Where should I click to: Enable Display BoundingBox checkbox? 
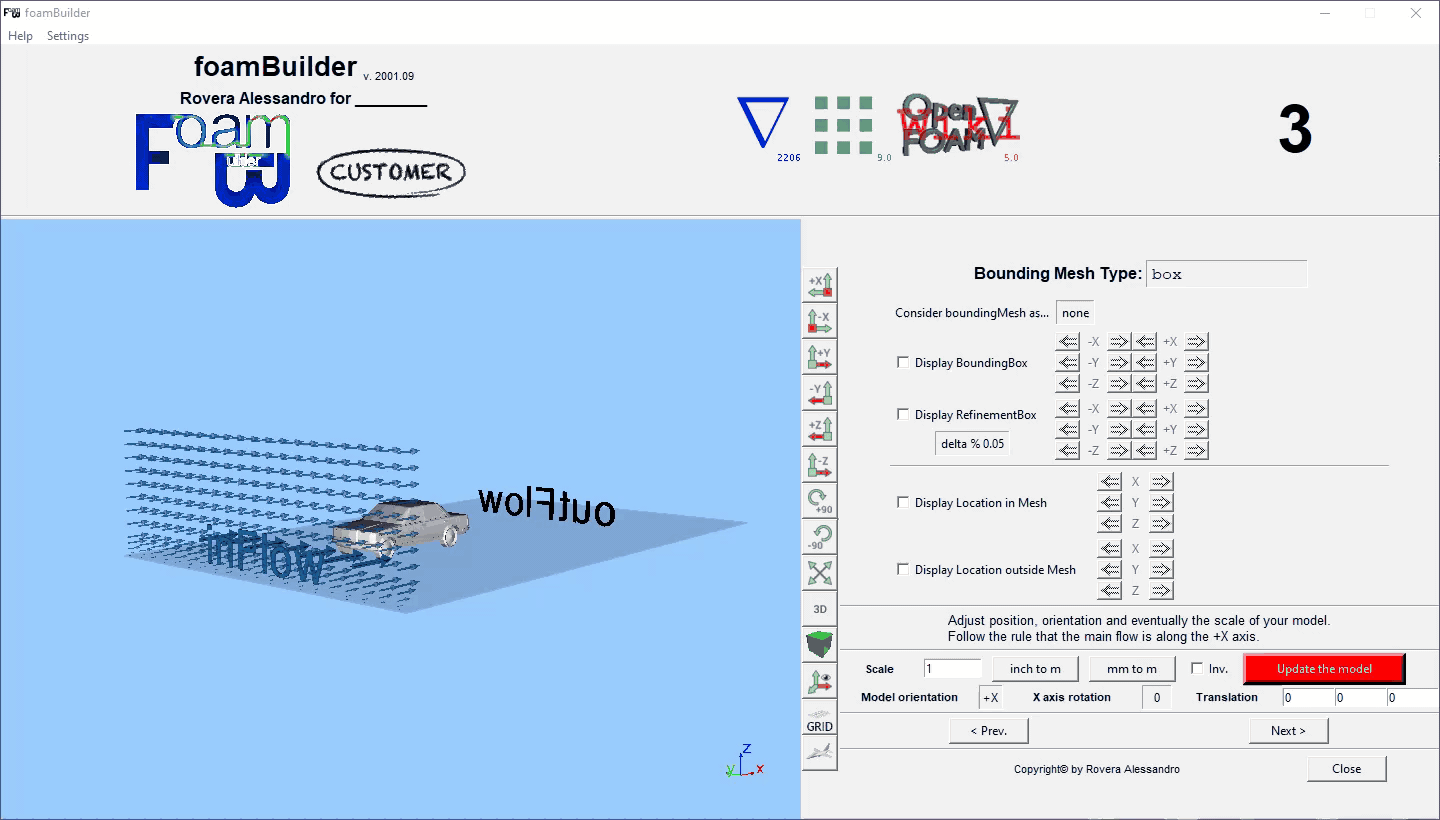click(903, 363)
